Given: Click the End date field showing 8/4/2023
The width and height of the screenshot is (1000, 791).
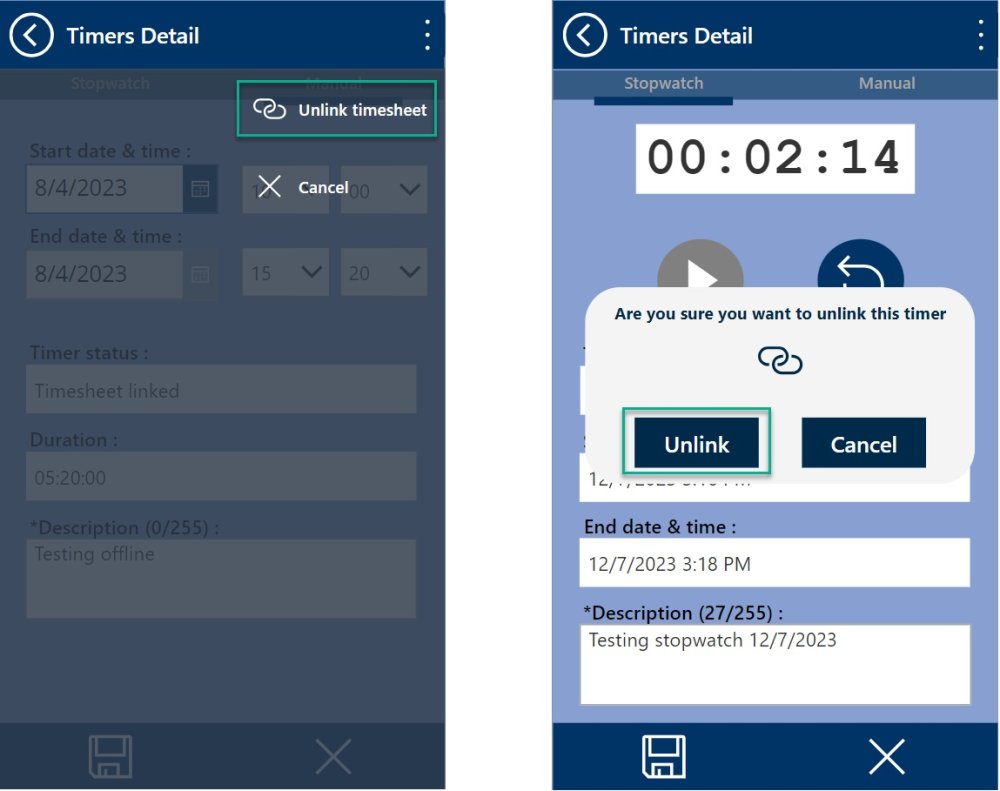Looking at the screenshot, I should point(105,274).
